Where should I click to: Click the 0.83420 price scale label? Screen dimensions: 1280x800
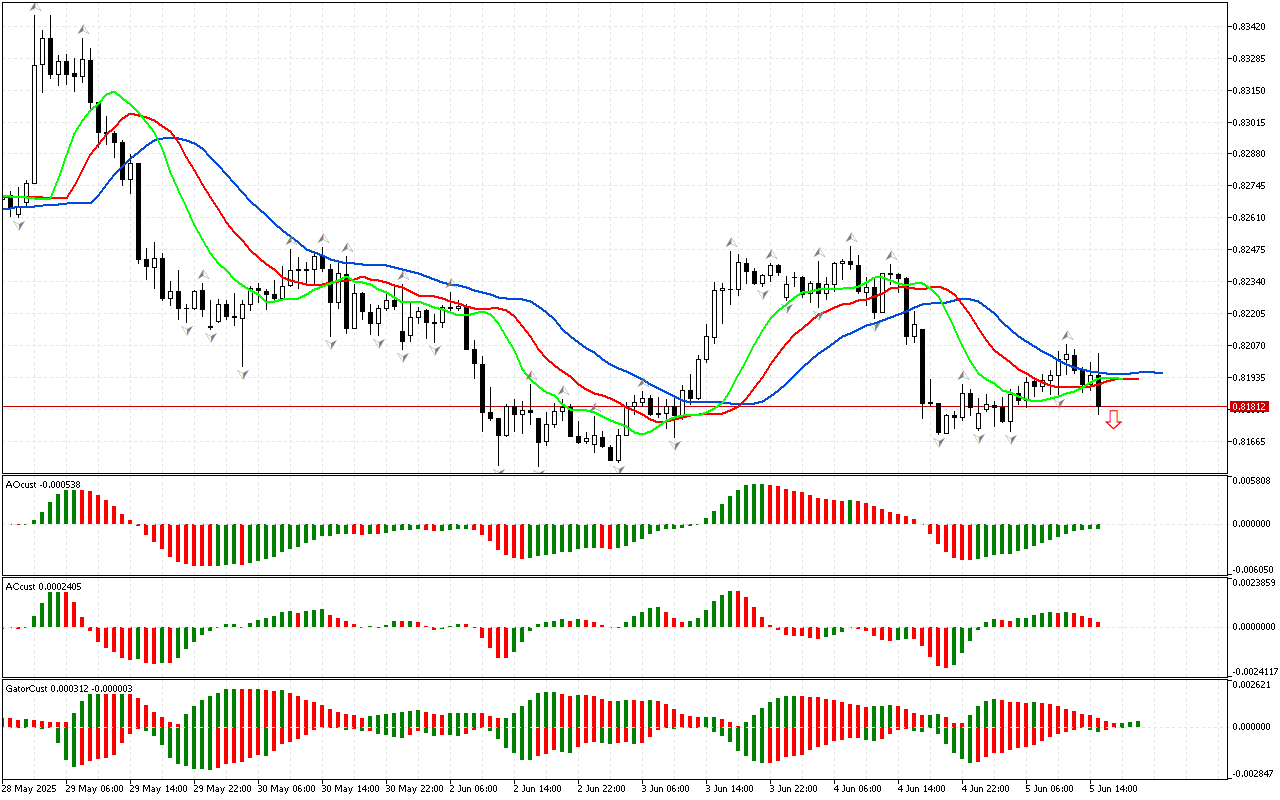(1250, 27)
